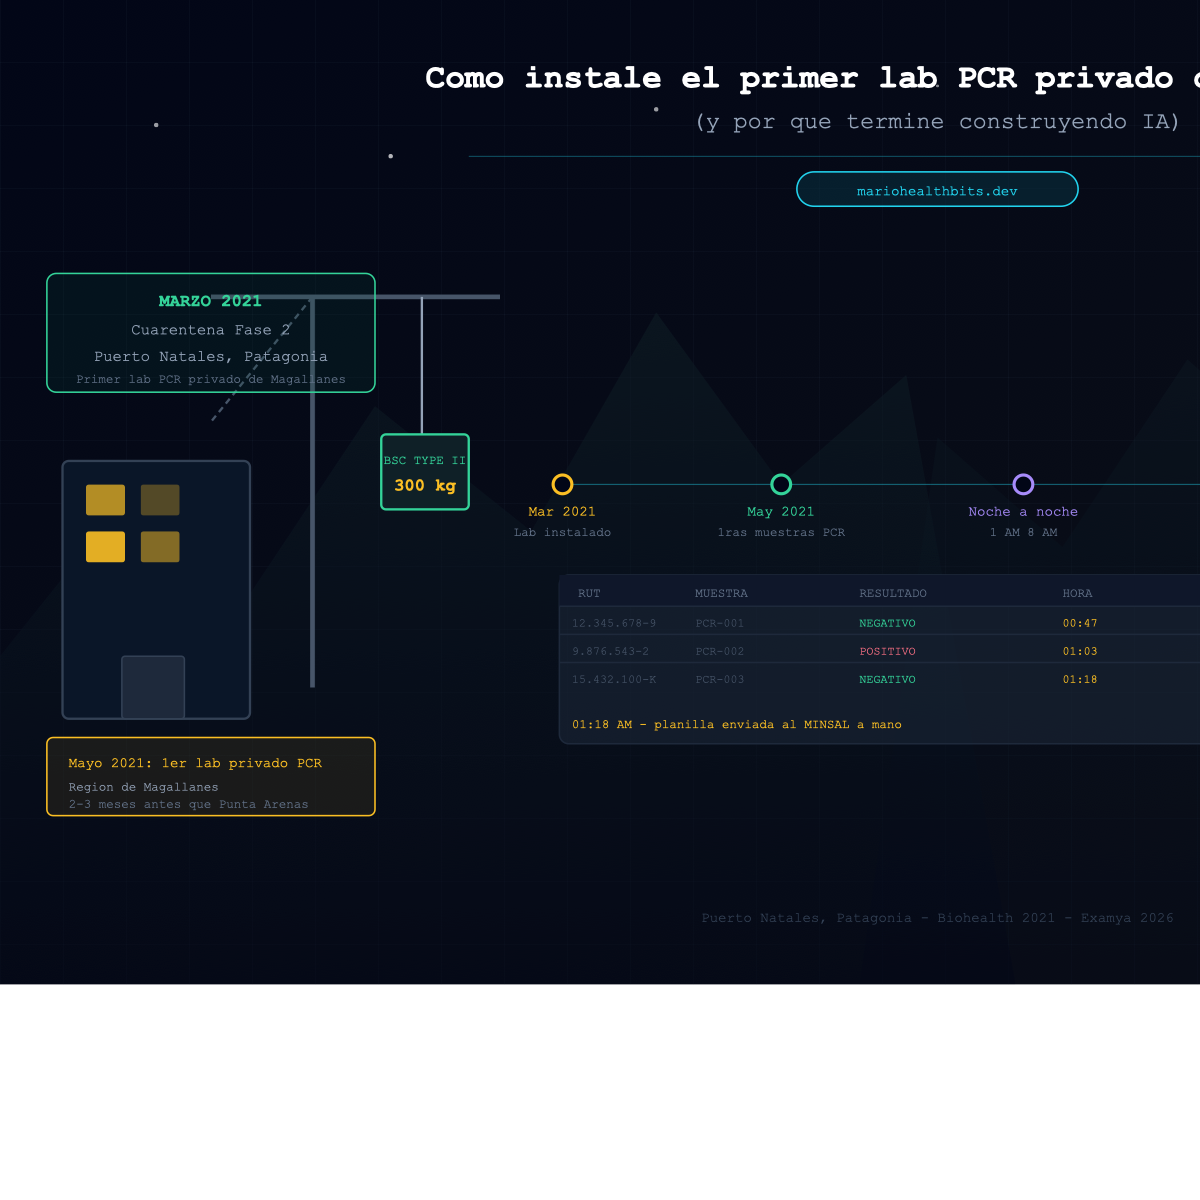Expand the Mayo 2021 lab privado card

[x=210, y=777]
